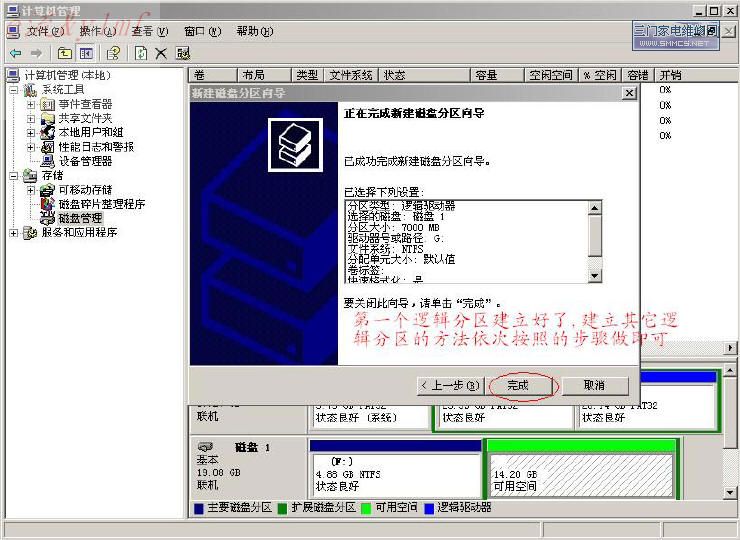Collapse the 存储 tree node
Image resolution: width=740 pixels, height=540 pixels.
[13, 176]
